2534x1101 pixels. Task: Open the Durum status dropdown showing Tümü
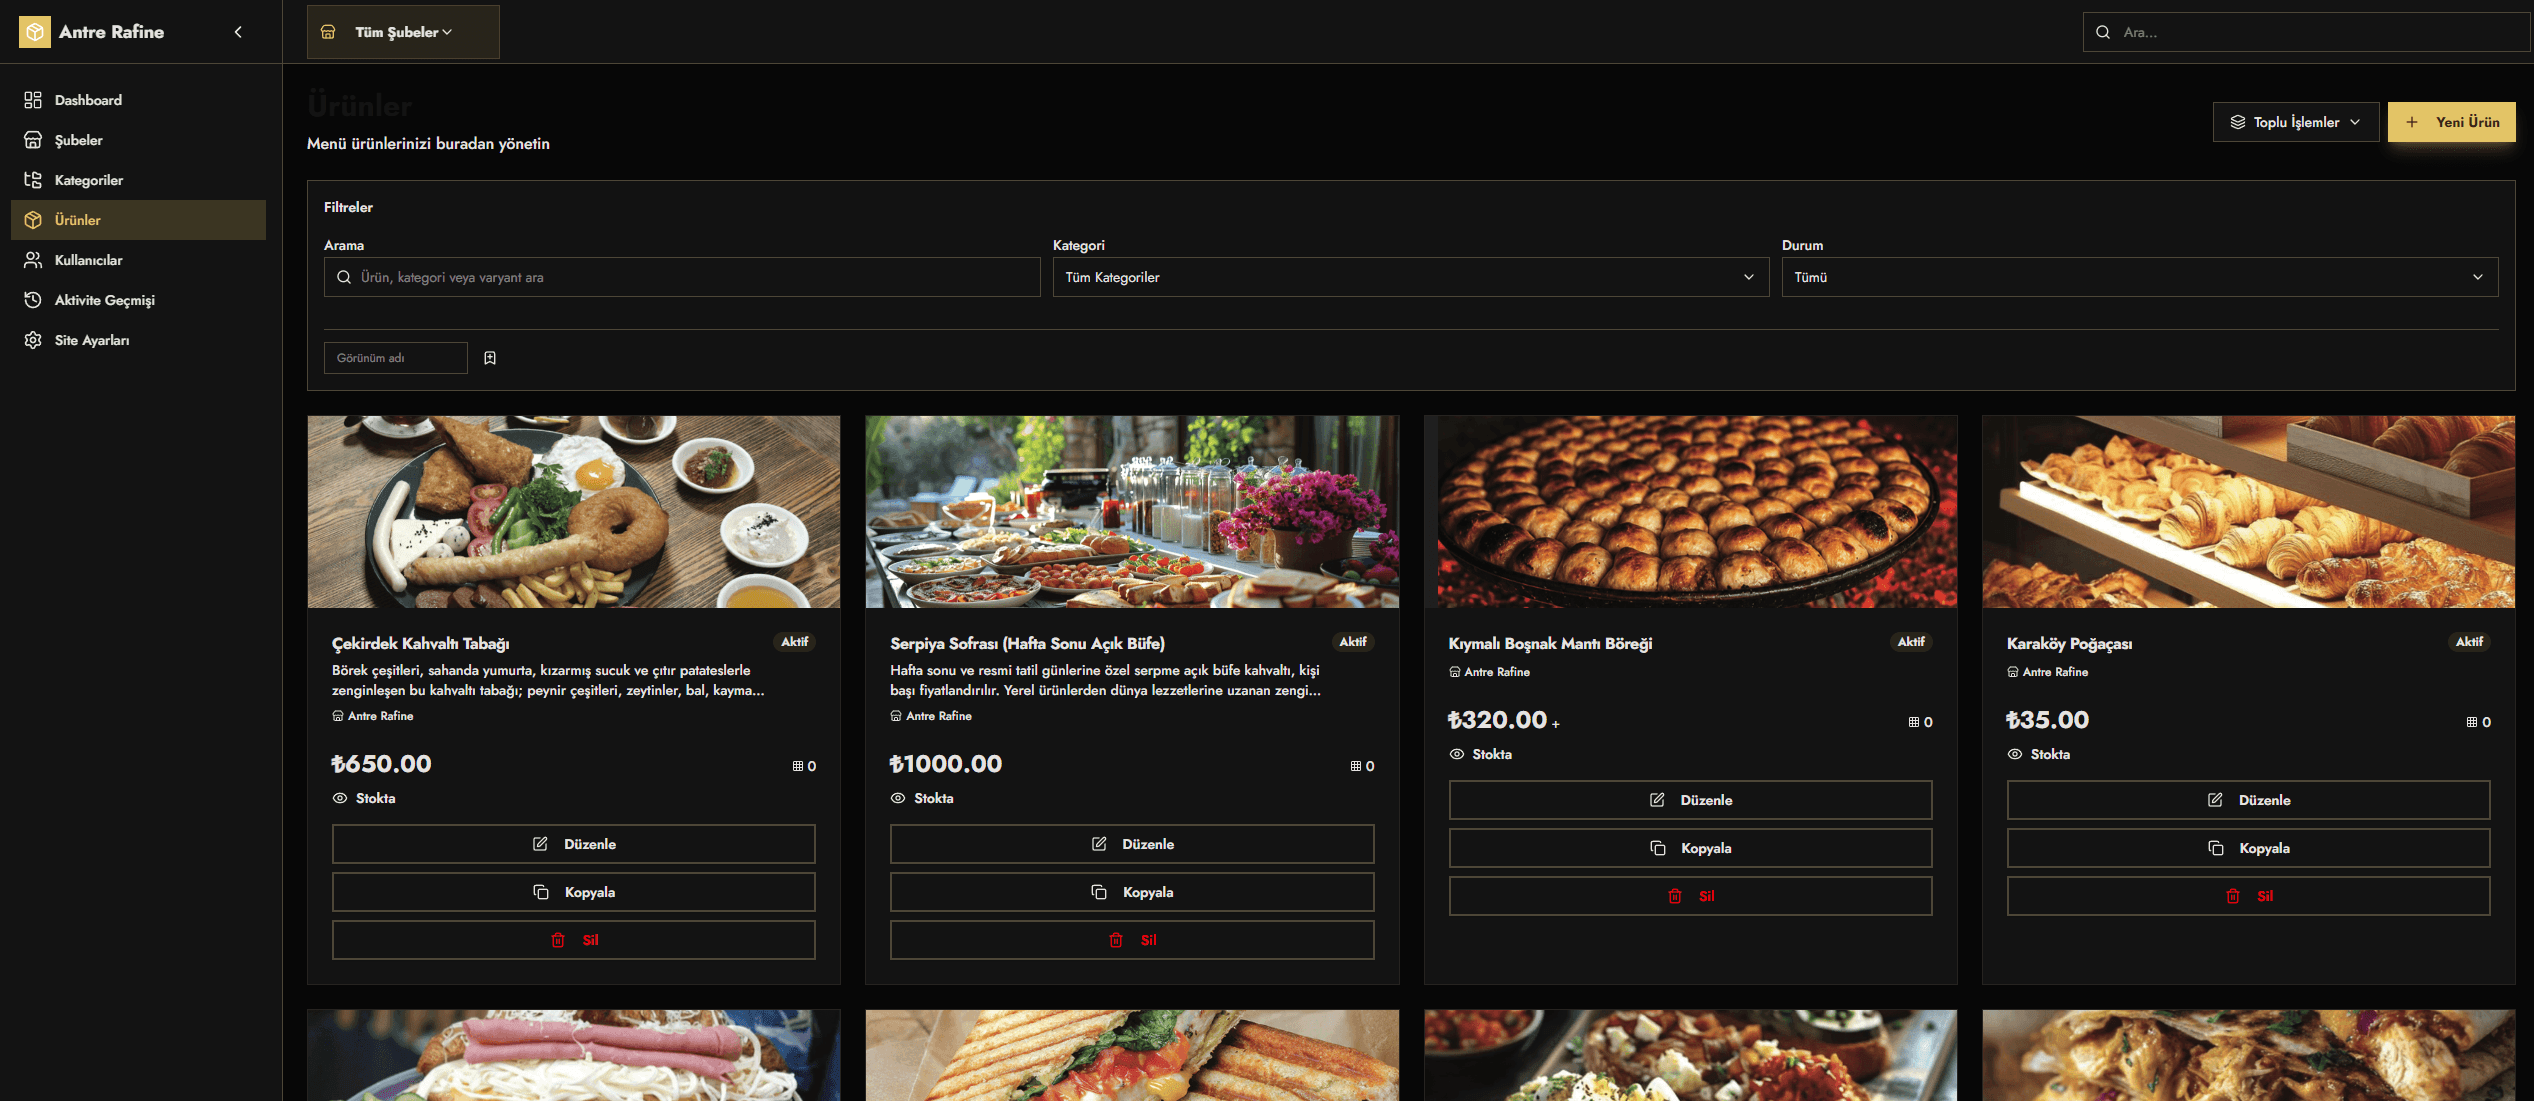coord(2140,277)
